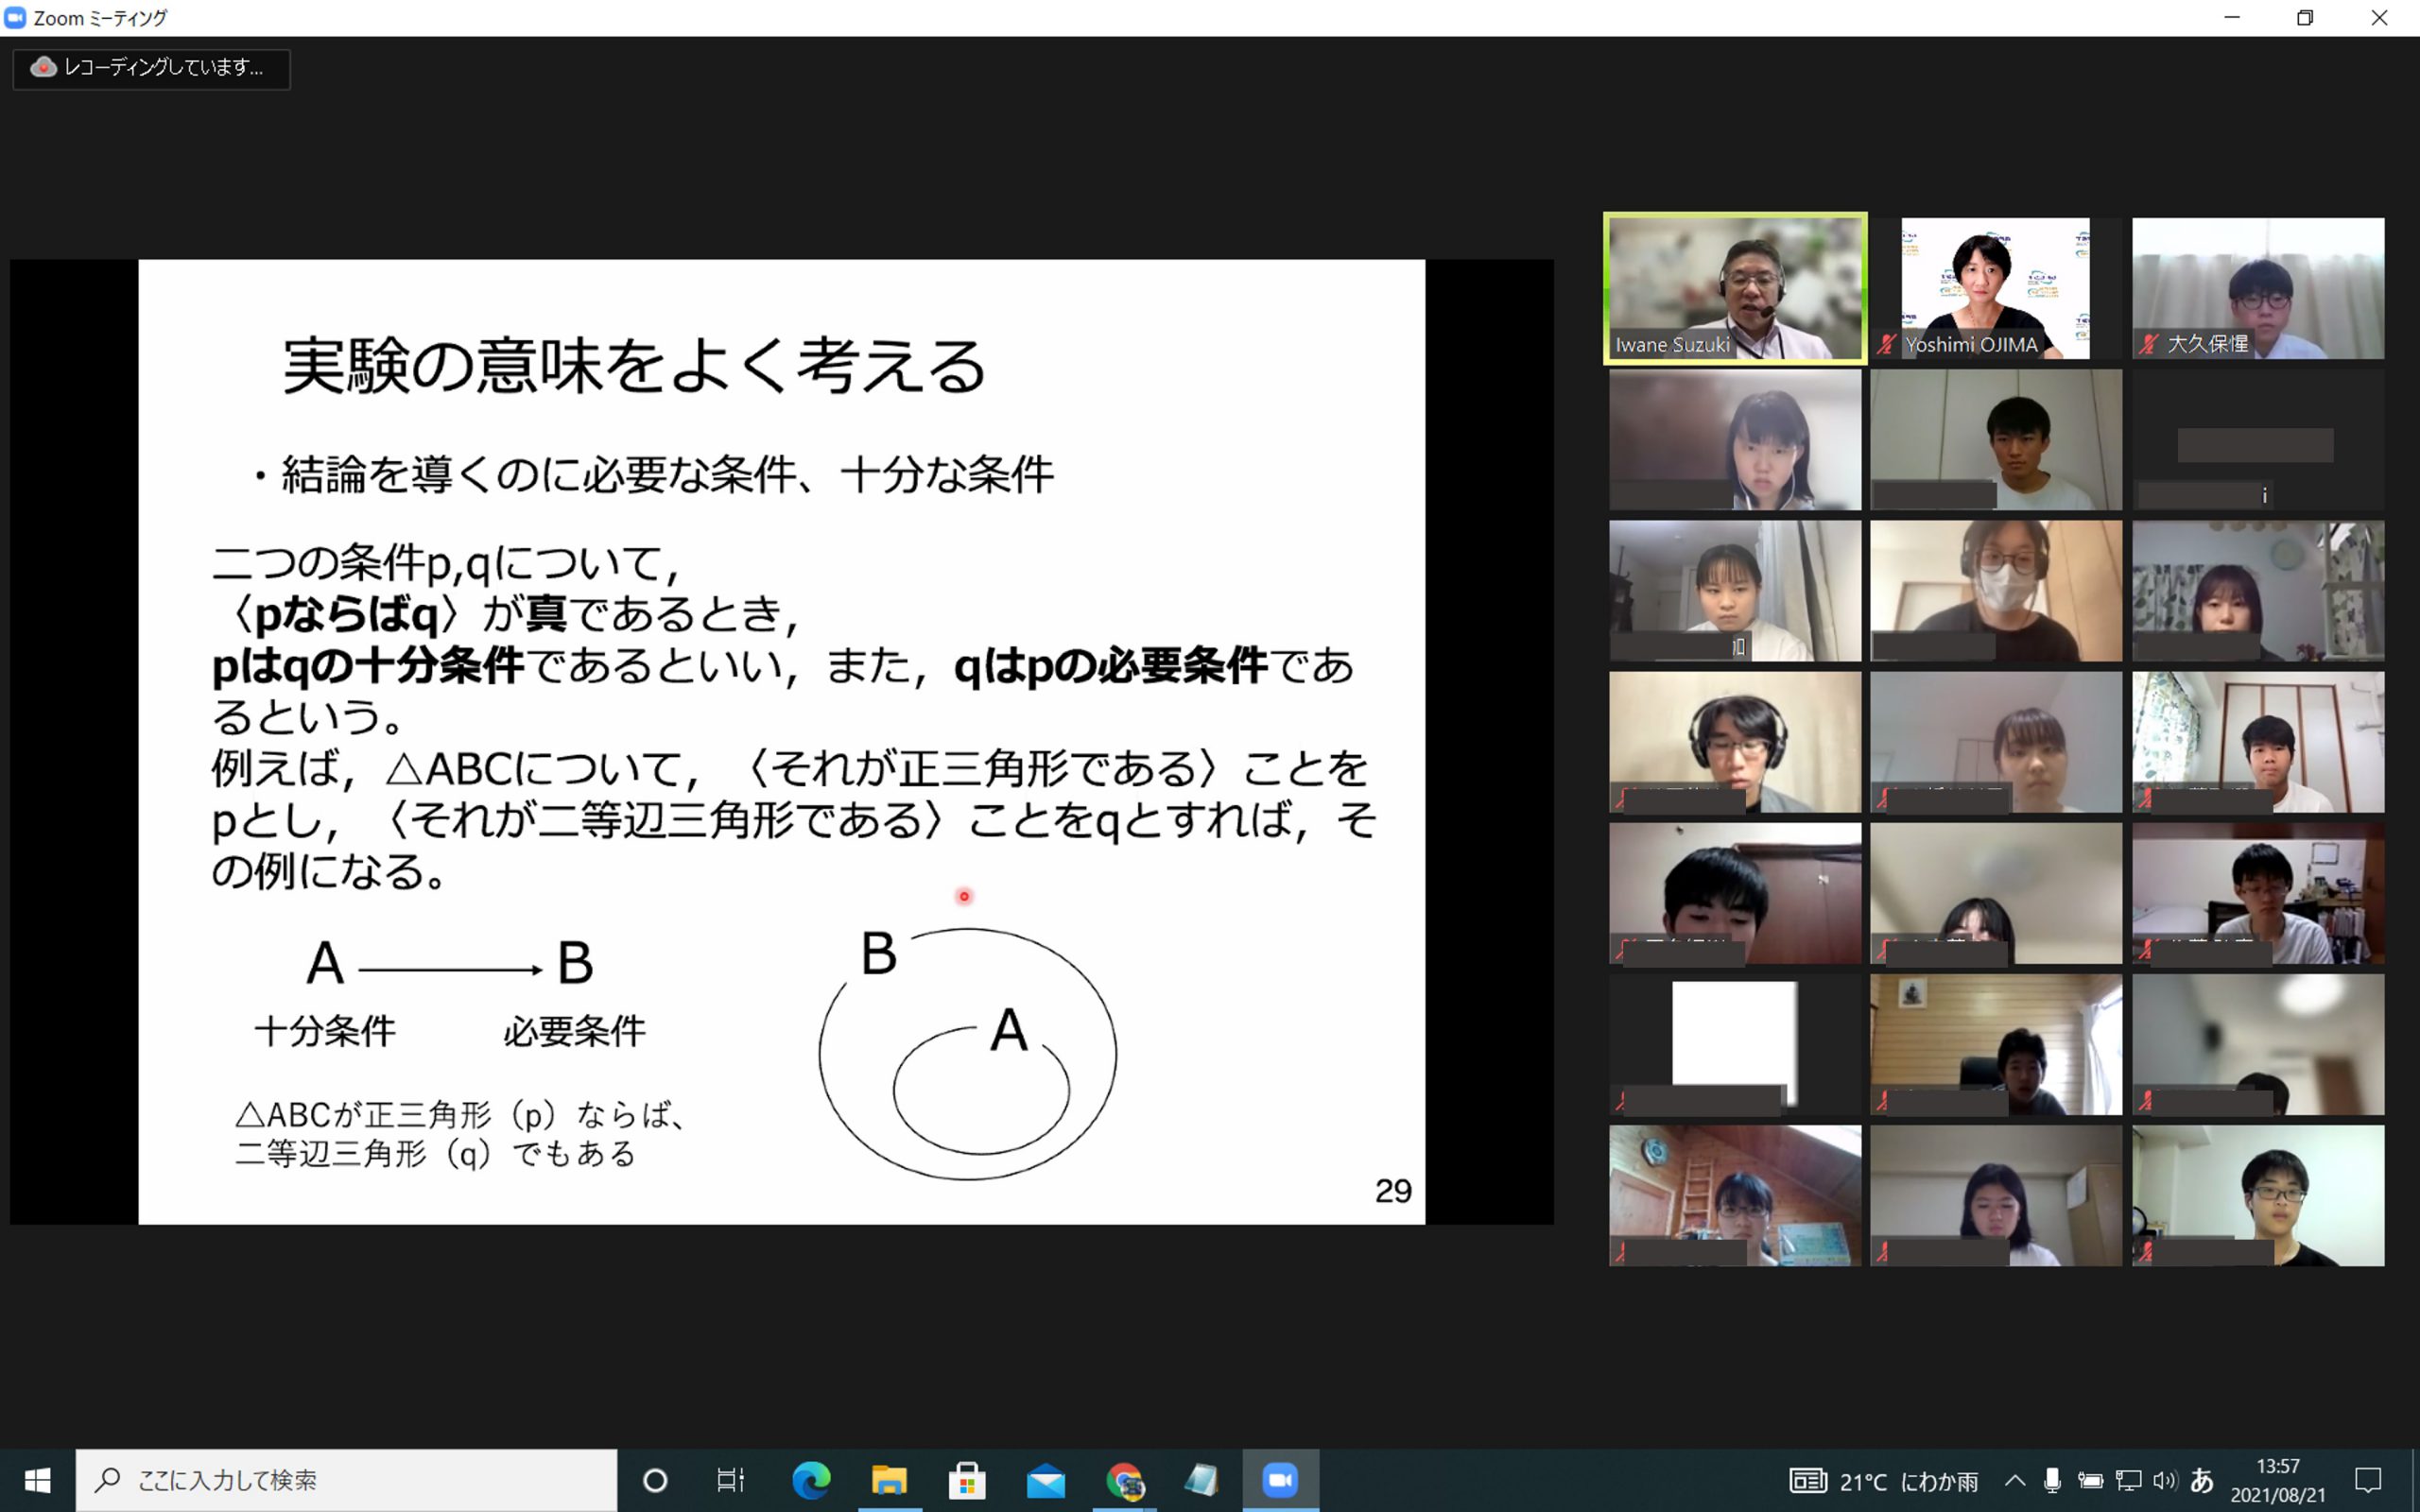Click the Zoom recording status indicator
2420x1512 pixels.
pyautogui.click(x=151, y=68)
